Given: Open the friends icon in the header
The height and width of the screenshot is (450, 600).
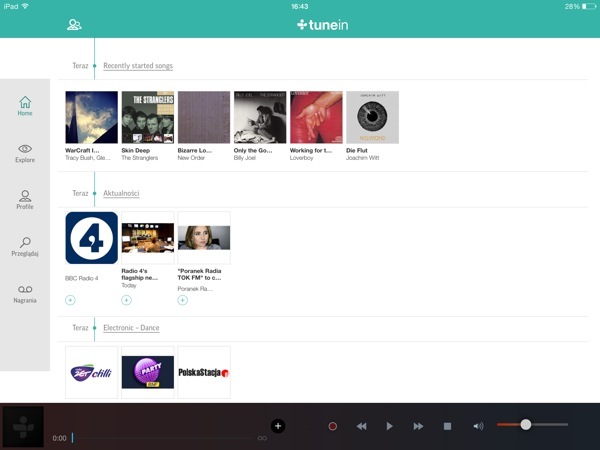Looking at the screenshot, I should (x=74, y=25).
